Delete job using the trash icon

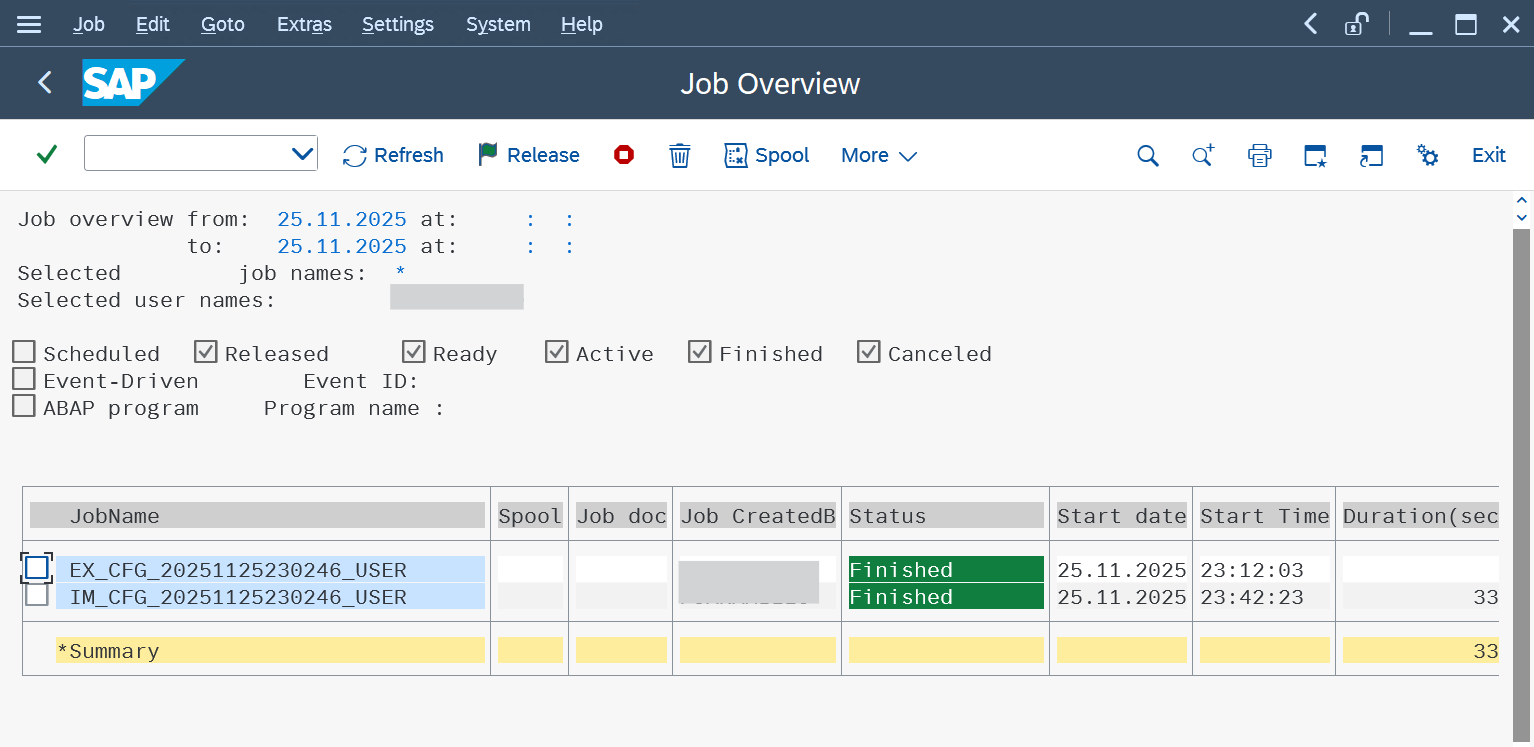(680, 155)
